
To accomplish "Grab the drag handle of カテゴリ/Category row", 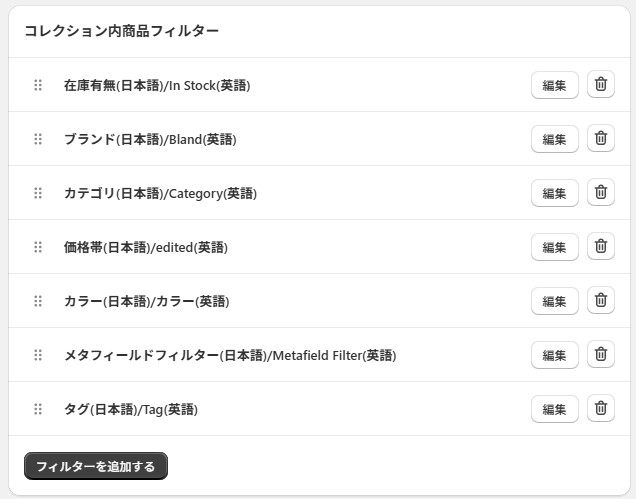I will (38, 193).
